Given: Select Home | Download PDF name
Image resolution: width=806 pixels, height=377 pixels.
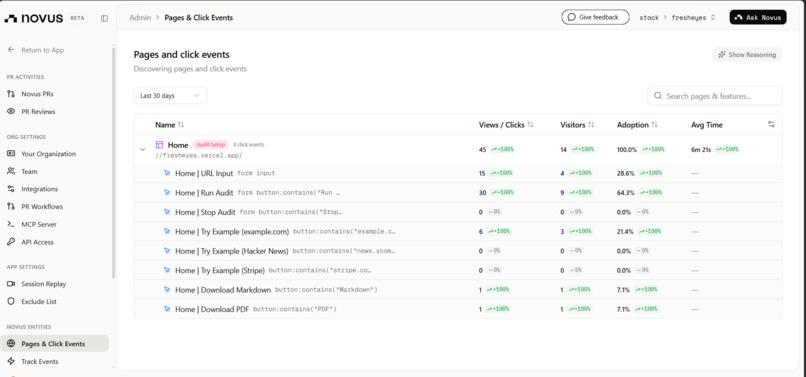Looking at the screenshot, I should pyautogui.click(x=212, y=309).
